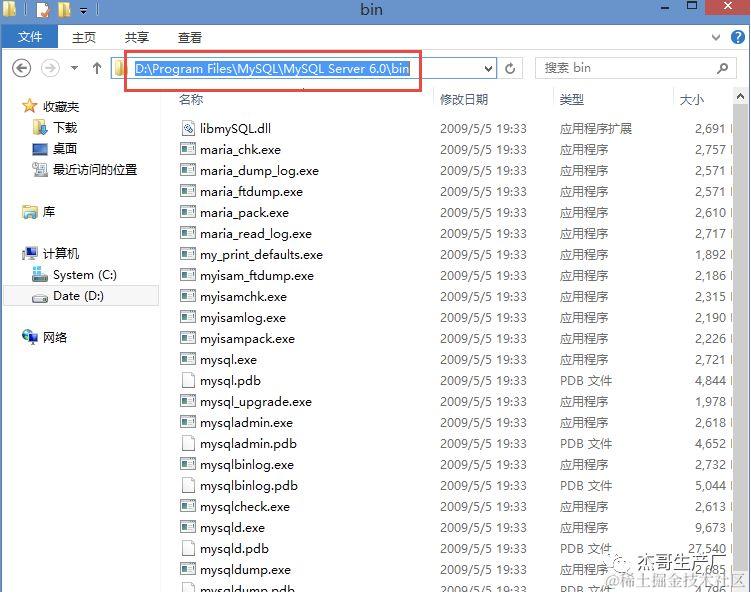Select the mysqldump.exe file name
This screenshot has height=595, width=751.
click(x=245, y=570)
